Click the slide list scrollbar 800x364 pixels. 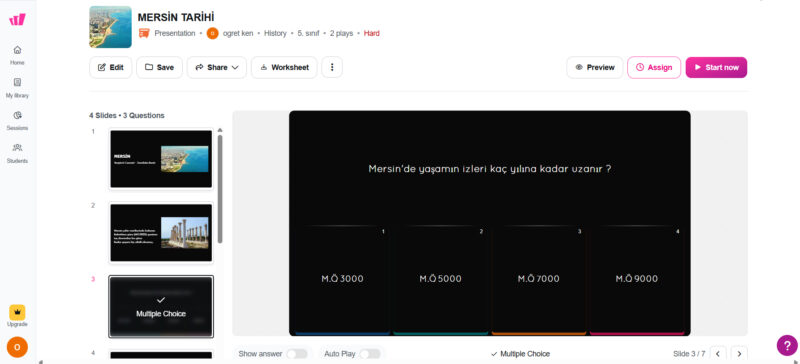point(220,189)
